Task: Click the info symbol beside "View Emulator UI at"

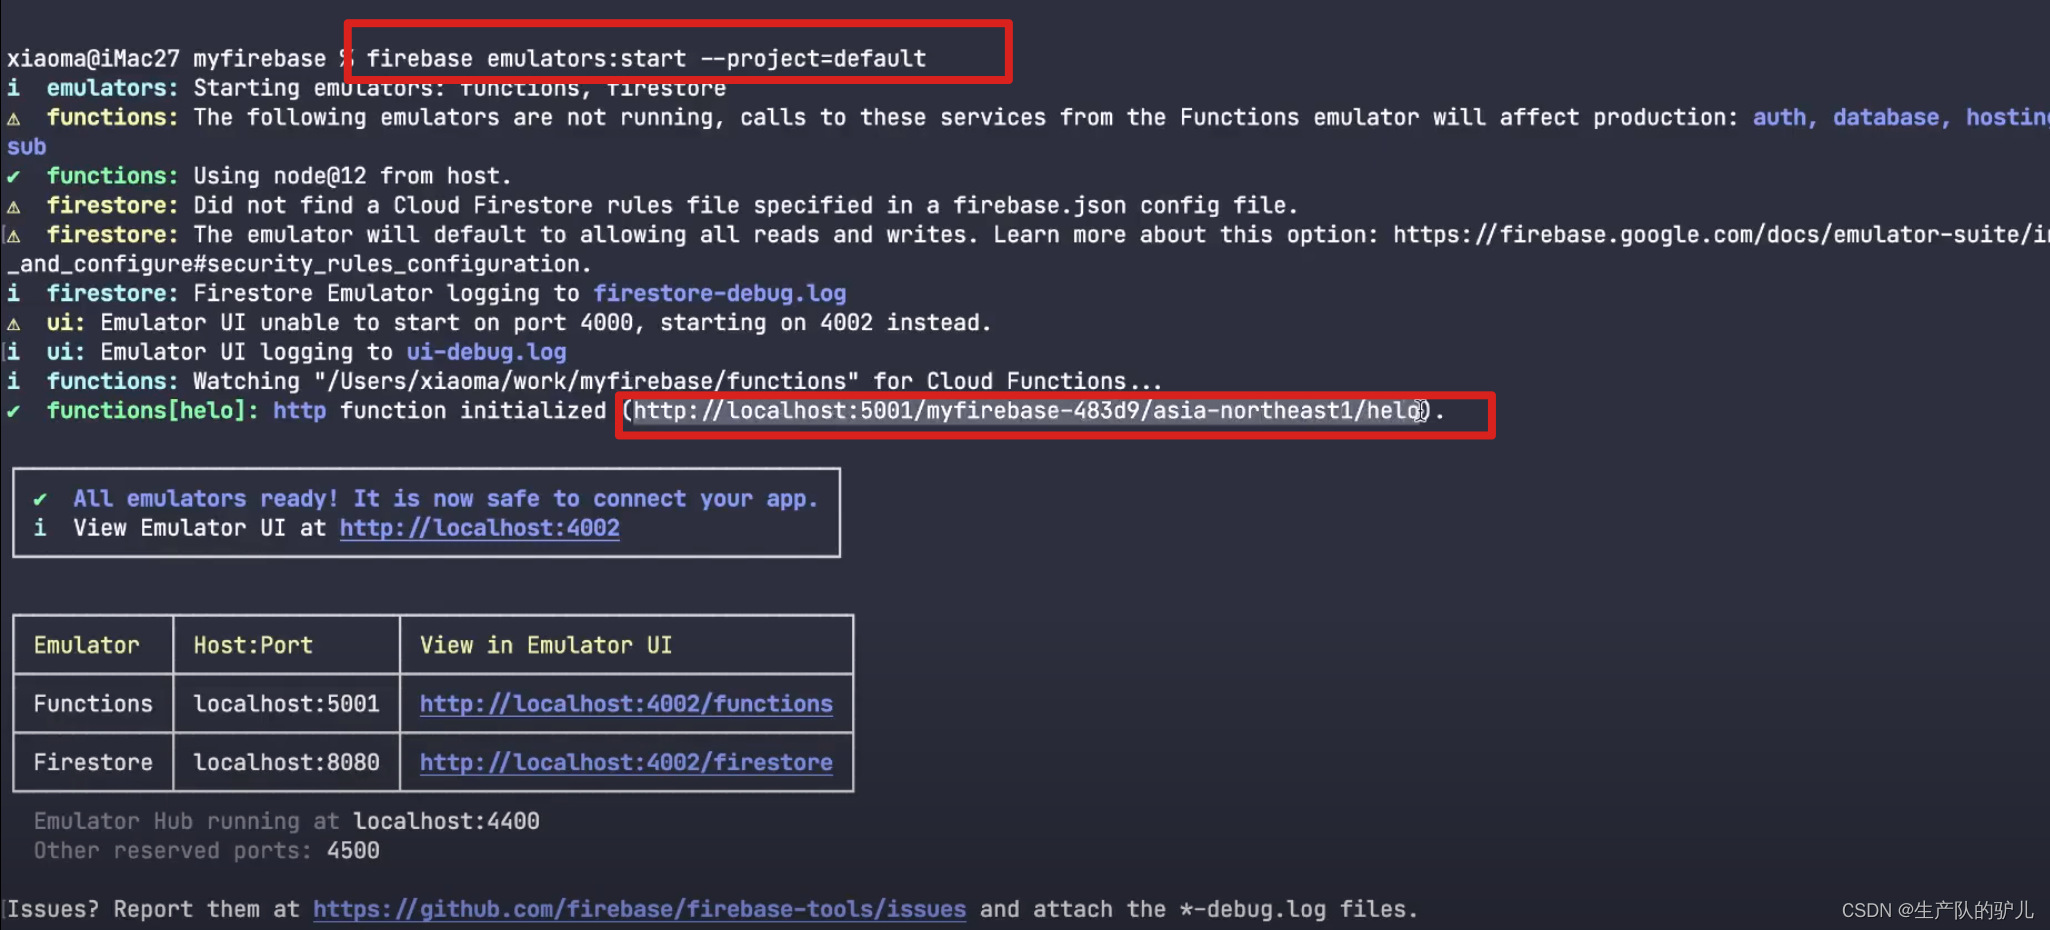Action: (x=40, y=528)
